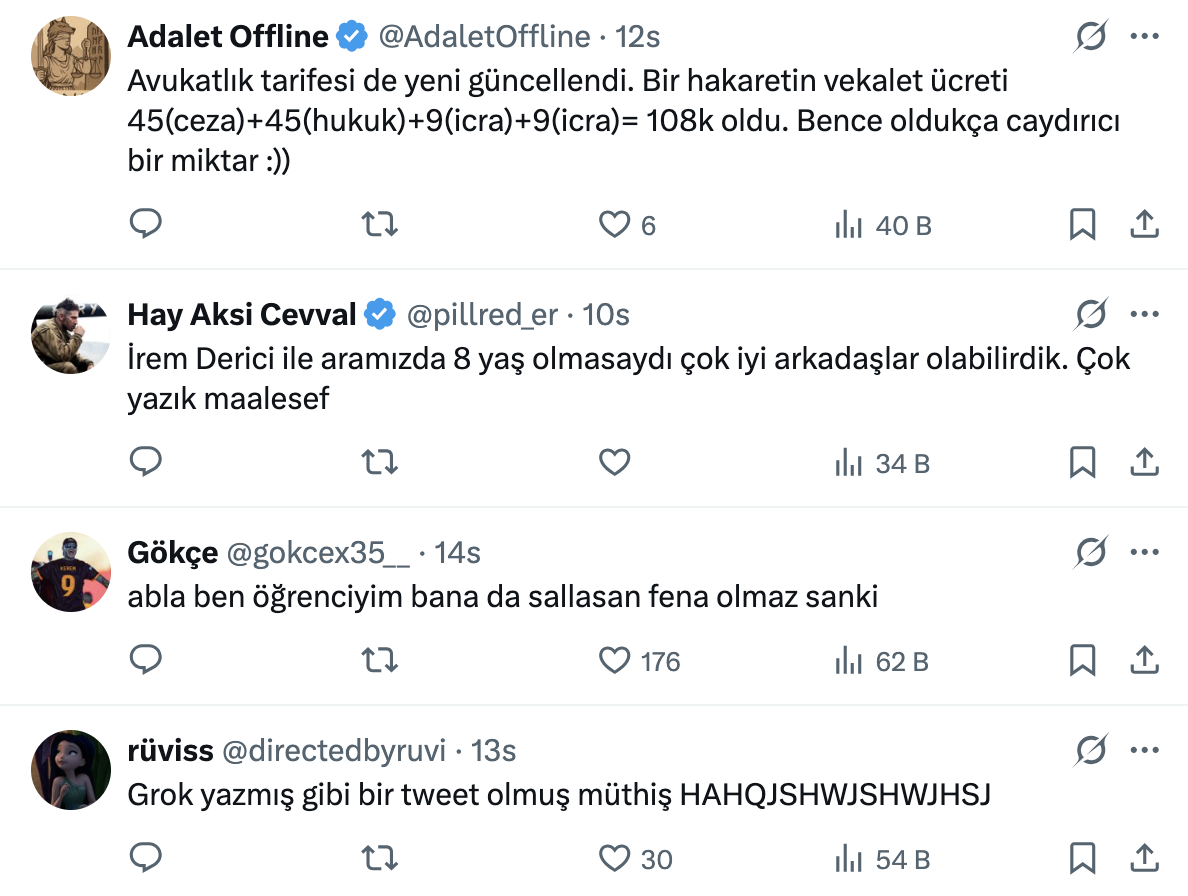1188x896 pixels.
Task: Bookmark rüviss's tweet mentioning Grok
Action: pos(1081,858)
